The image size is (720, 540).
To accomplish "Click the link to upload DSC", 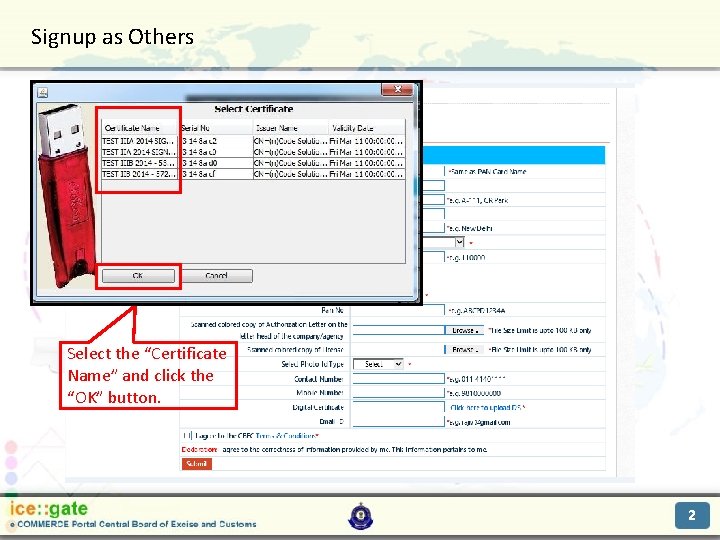I will (487, 408).
